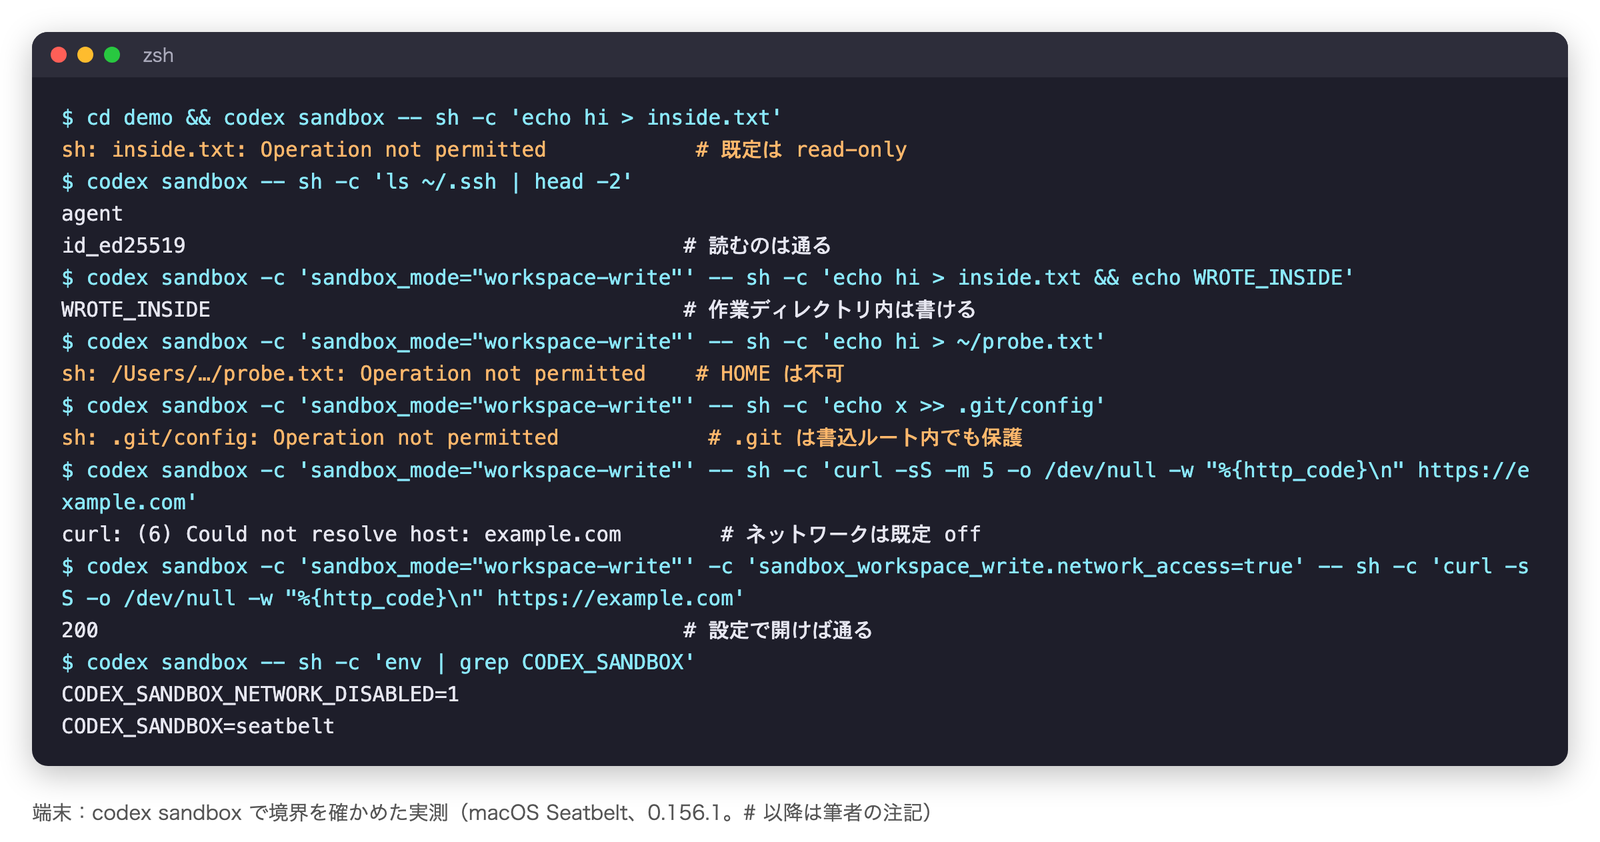
Task: Maximize the zsh window with the green button
Action: tap(112, 55)
